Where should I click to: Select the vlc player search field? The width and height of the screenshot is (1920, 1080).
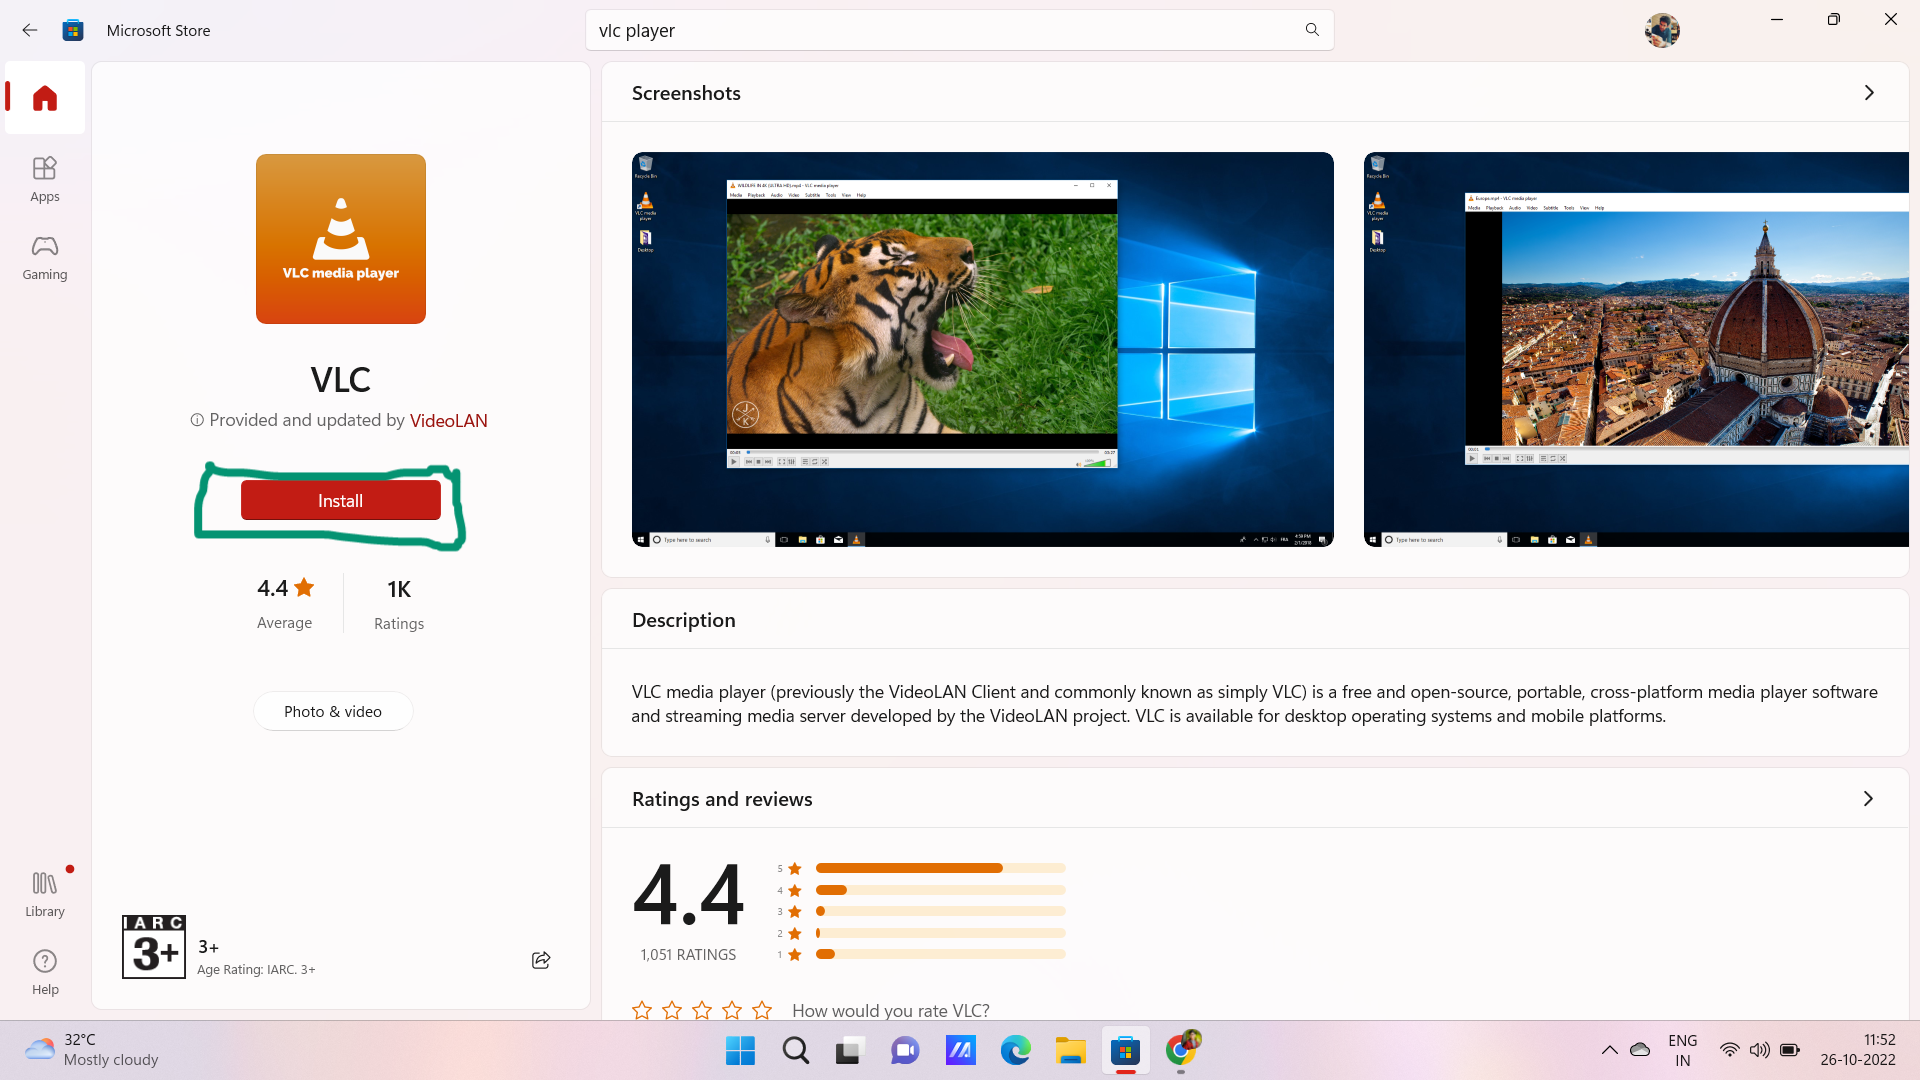(960, 29)
